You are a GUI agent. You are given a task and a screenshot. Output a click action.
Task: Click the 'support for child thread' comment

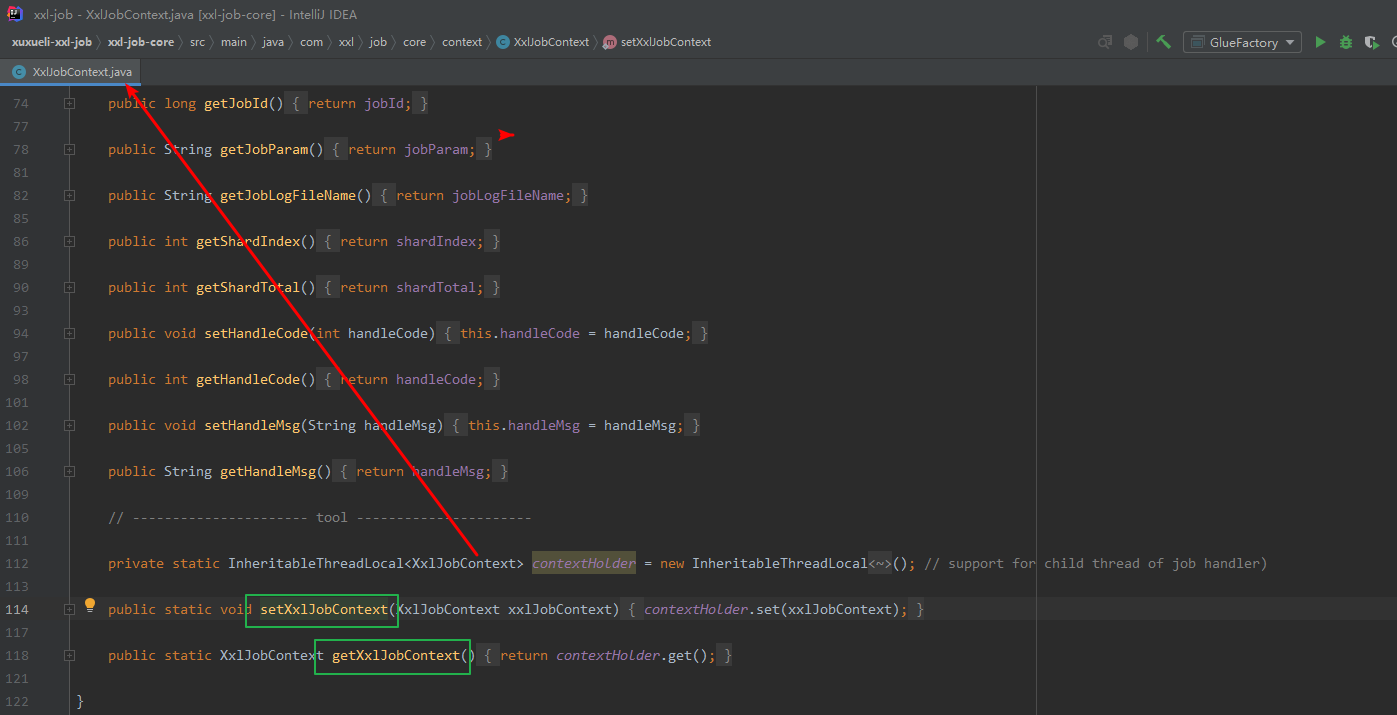1096,563
